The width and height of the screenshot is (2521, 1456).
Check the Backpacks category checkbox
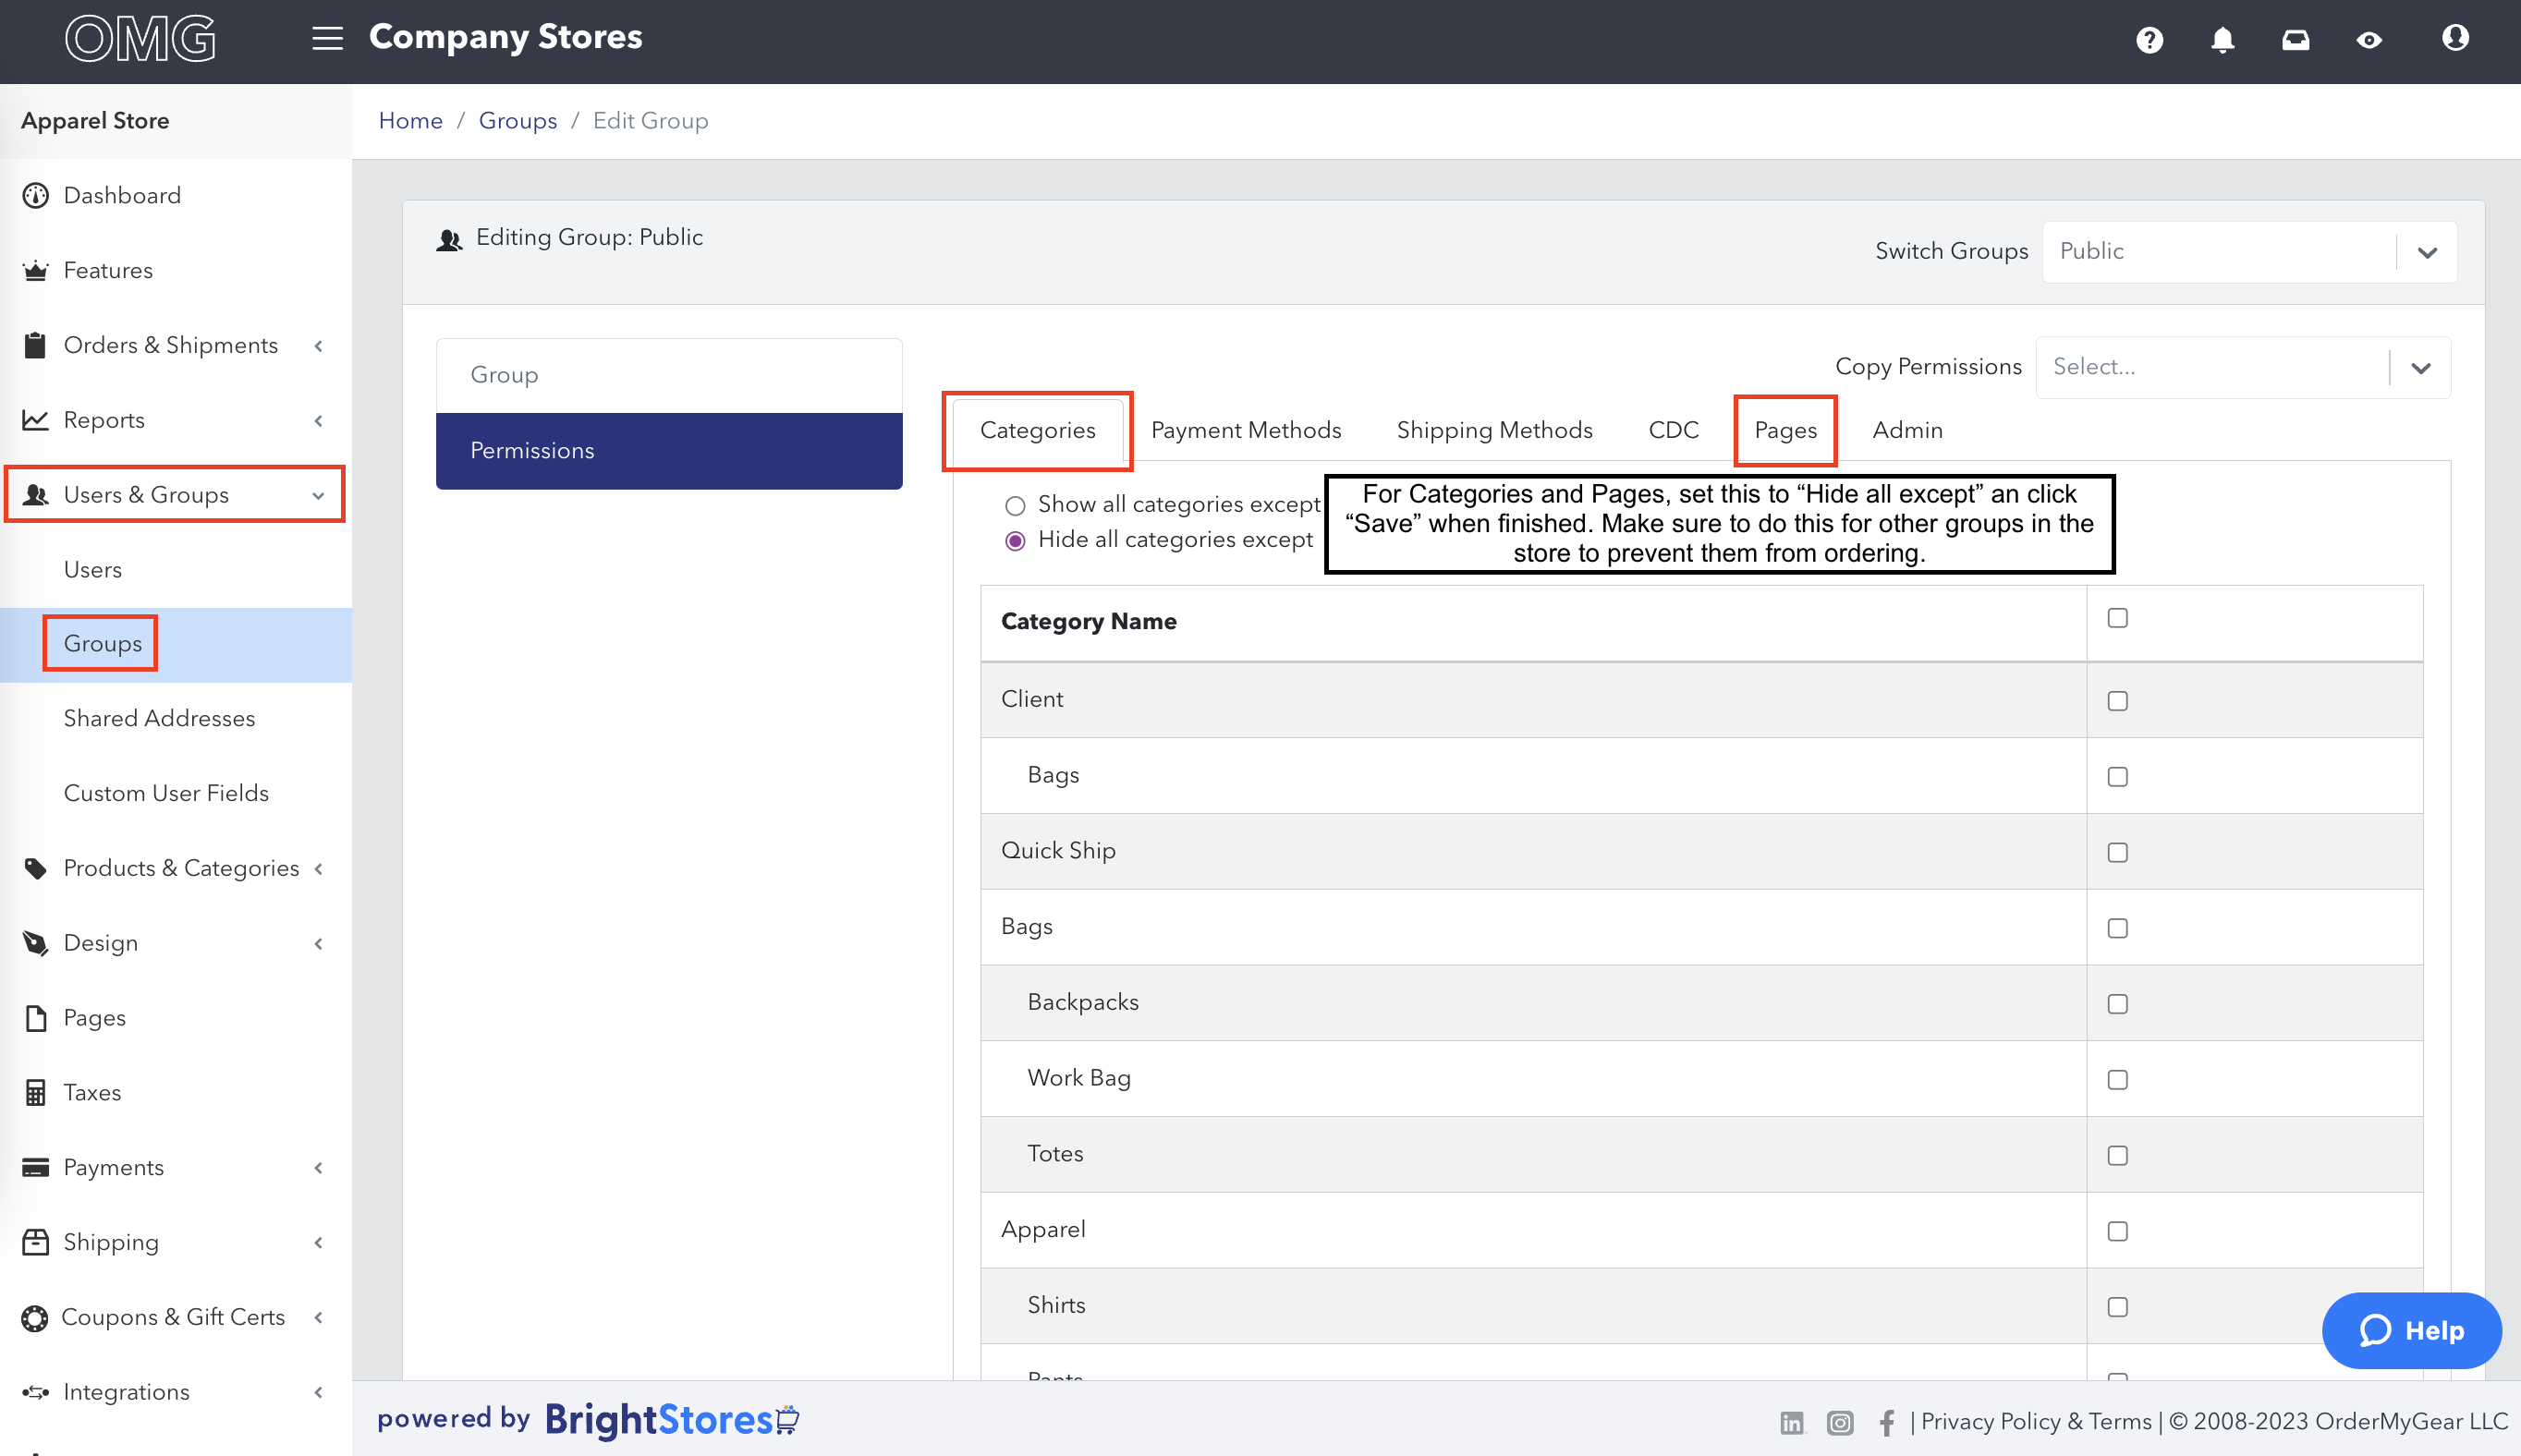pyautogui.click(x=2117, y=1004)
